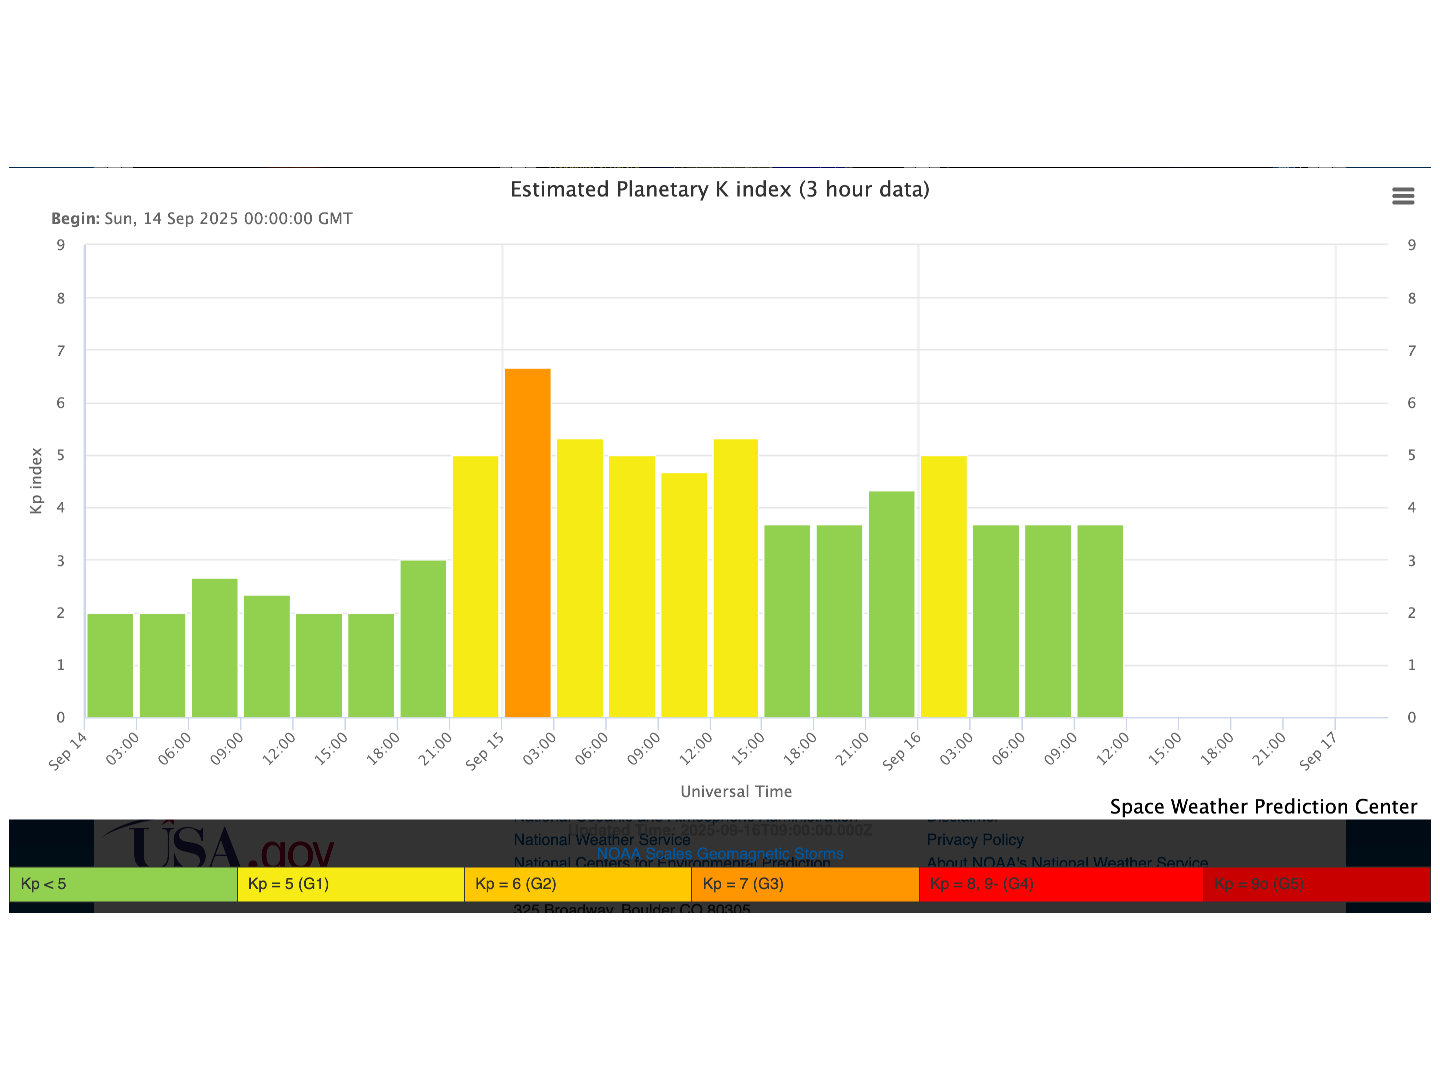Click the green Kp < 5 legend swatch
This screenshot has height=1080, width=1440.
[x=123, y=884]
